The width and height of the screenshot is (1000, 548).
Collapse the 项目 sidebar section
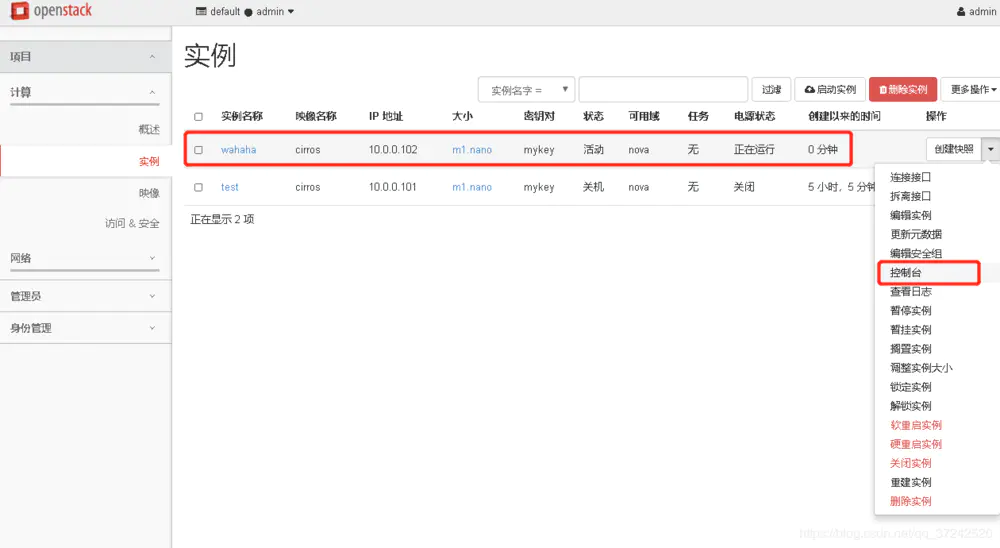[x=85, y=57]
